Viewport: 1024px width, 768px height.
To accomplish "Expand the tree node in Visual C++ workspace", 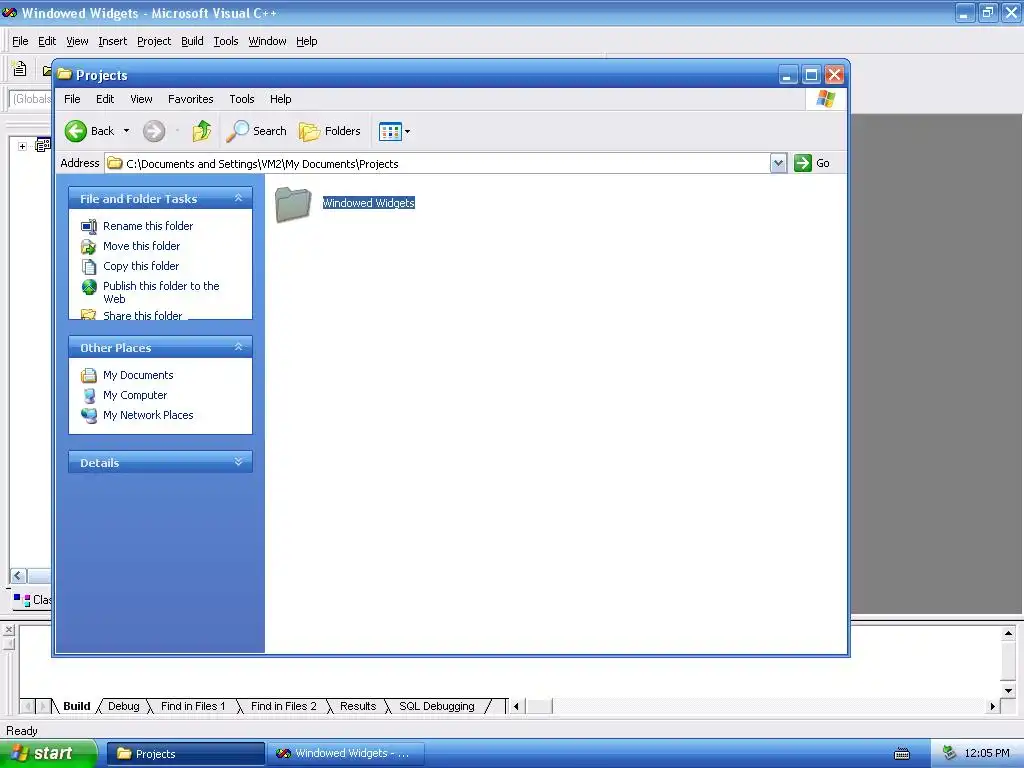I will coord(22,146).
